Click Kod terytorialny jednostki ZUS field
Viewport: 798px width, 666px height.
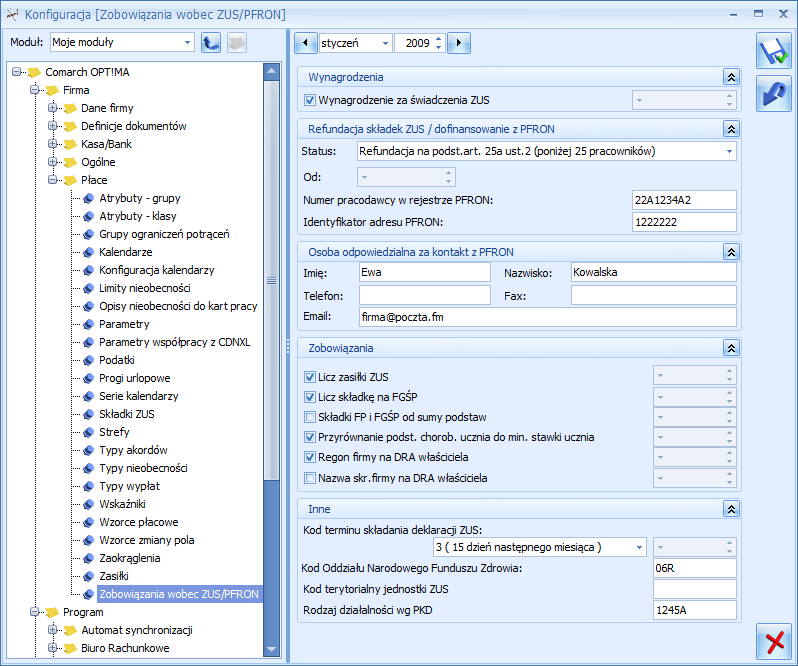pyautogui.click(x=695, y=589)
